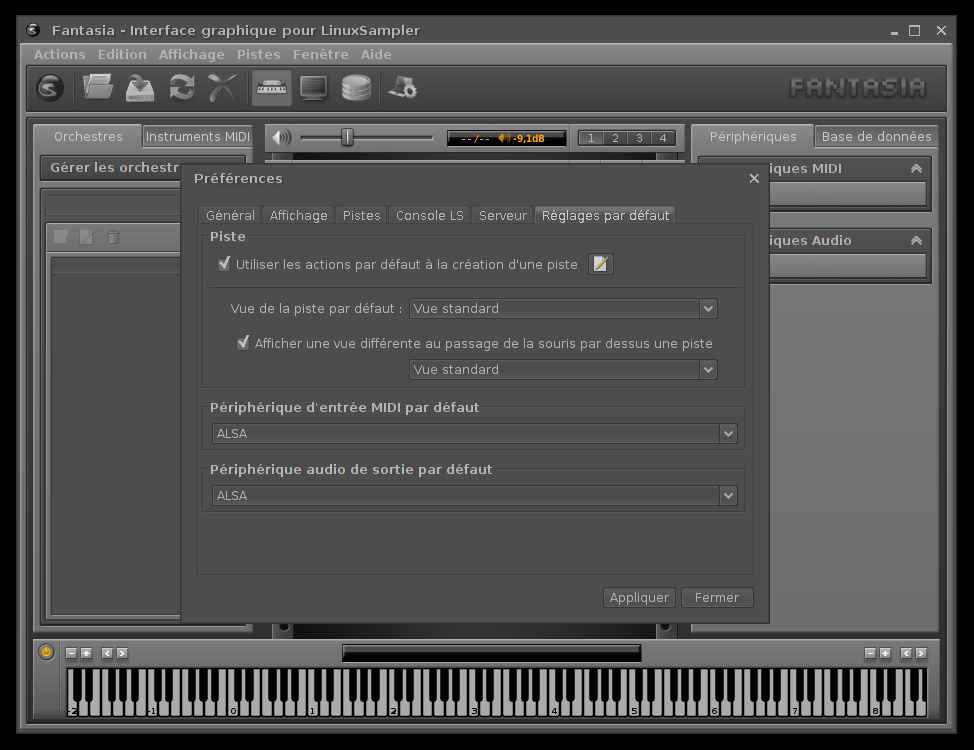Select channel lane button 3

point(639,138)
